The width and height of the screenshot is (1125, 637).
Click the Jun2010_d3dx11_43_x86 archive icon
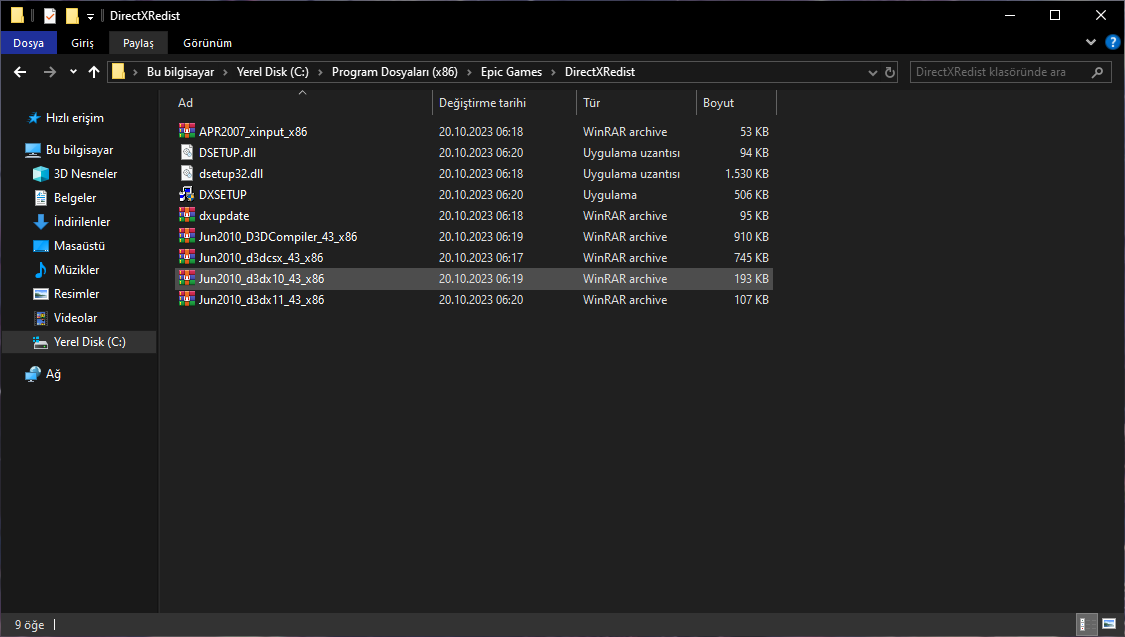187,299
